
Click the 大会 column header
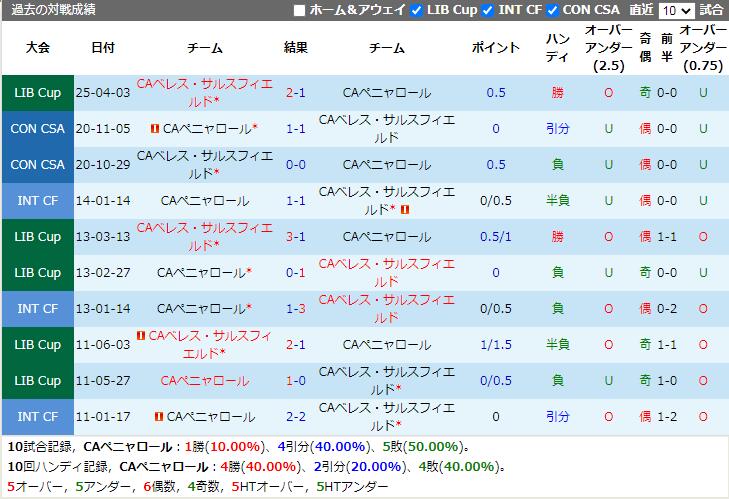(38, 47)
